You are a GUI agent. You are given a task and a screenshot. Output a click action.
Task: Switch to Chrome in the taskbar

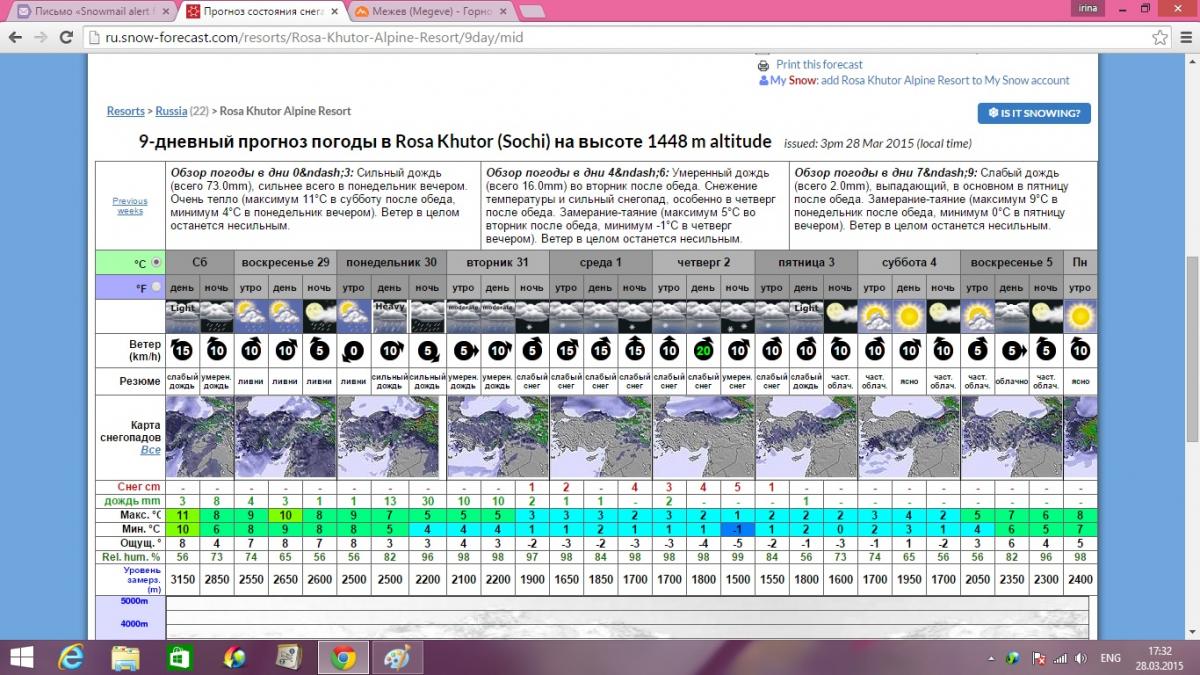point(343,657)
